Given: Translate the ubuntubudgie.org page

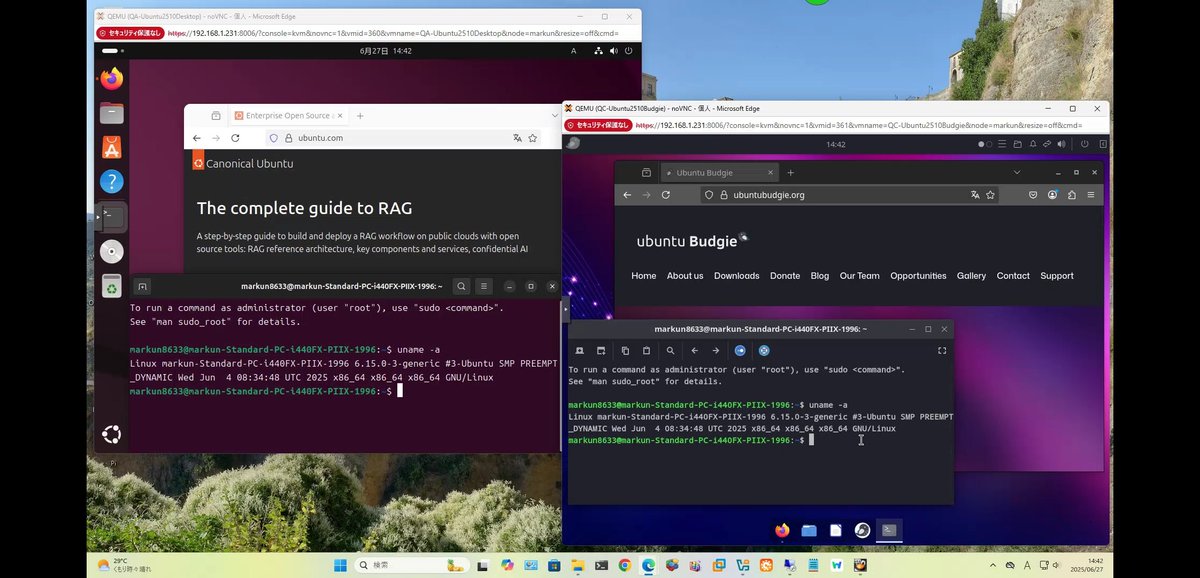Looking at the screenshot, I should 975,195.
